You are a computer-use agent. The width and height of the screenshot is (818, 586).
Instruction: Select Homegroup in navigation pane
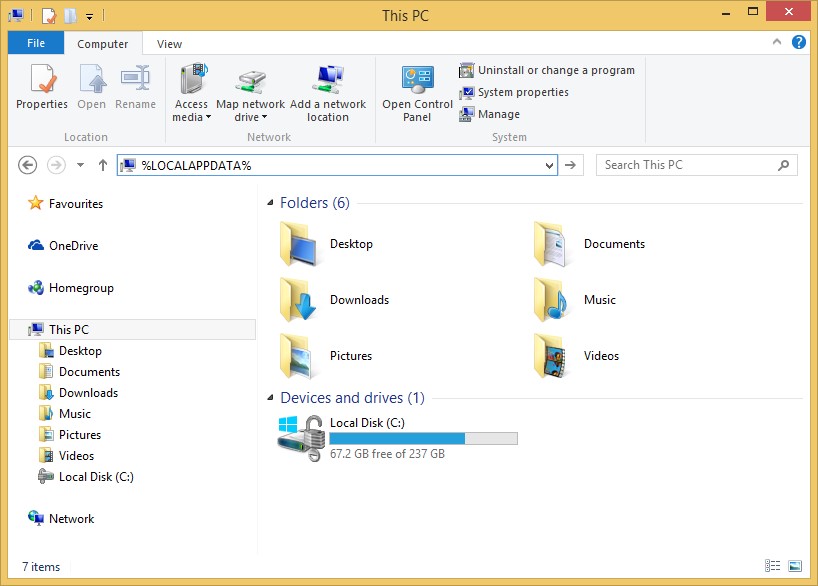(x=71, y=288)
